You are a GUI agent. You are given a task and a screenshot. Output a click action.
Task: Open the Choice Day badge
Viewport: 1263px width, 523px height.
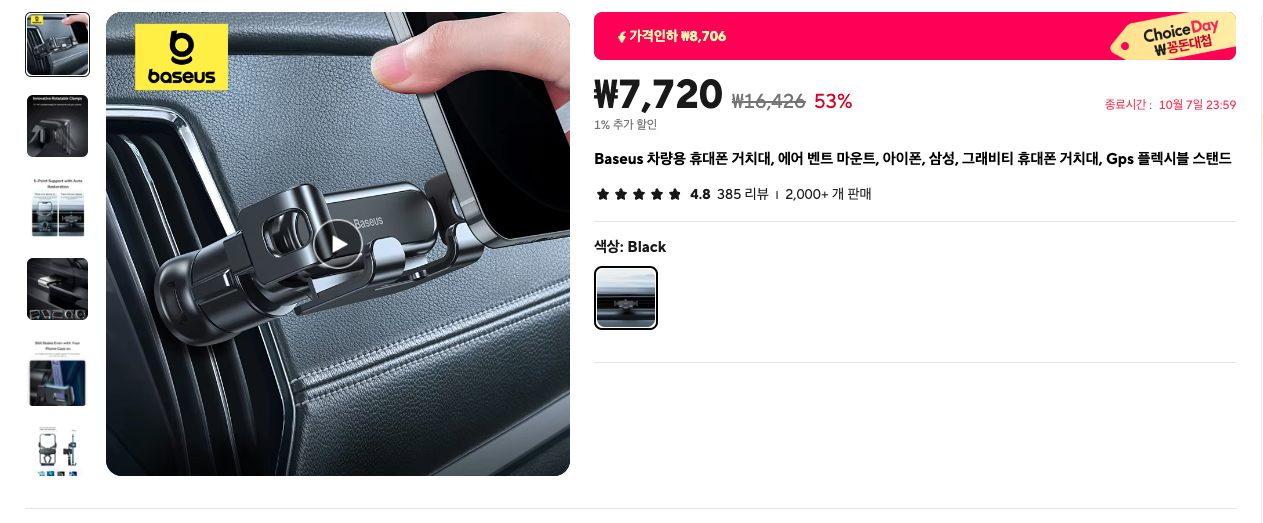point(1172,37)
